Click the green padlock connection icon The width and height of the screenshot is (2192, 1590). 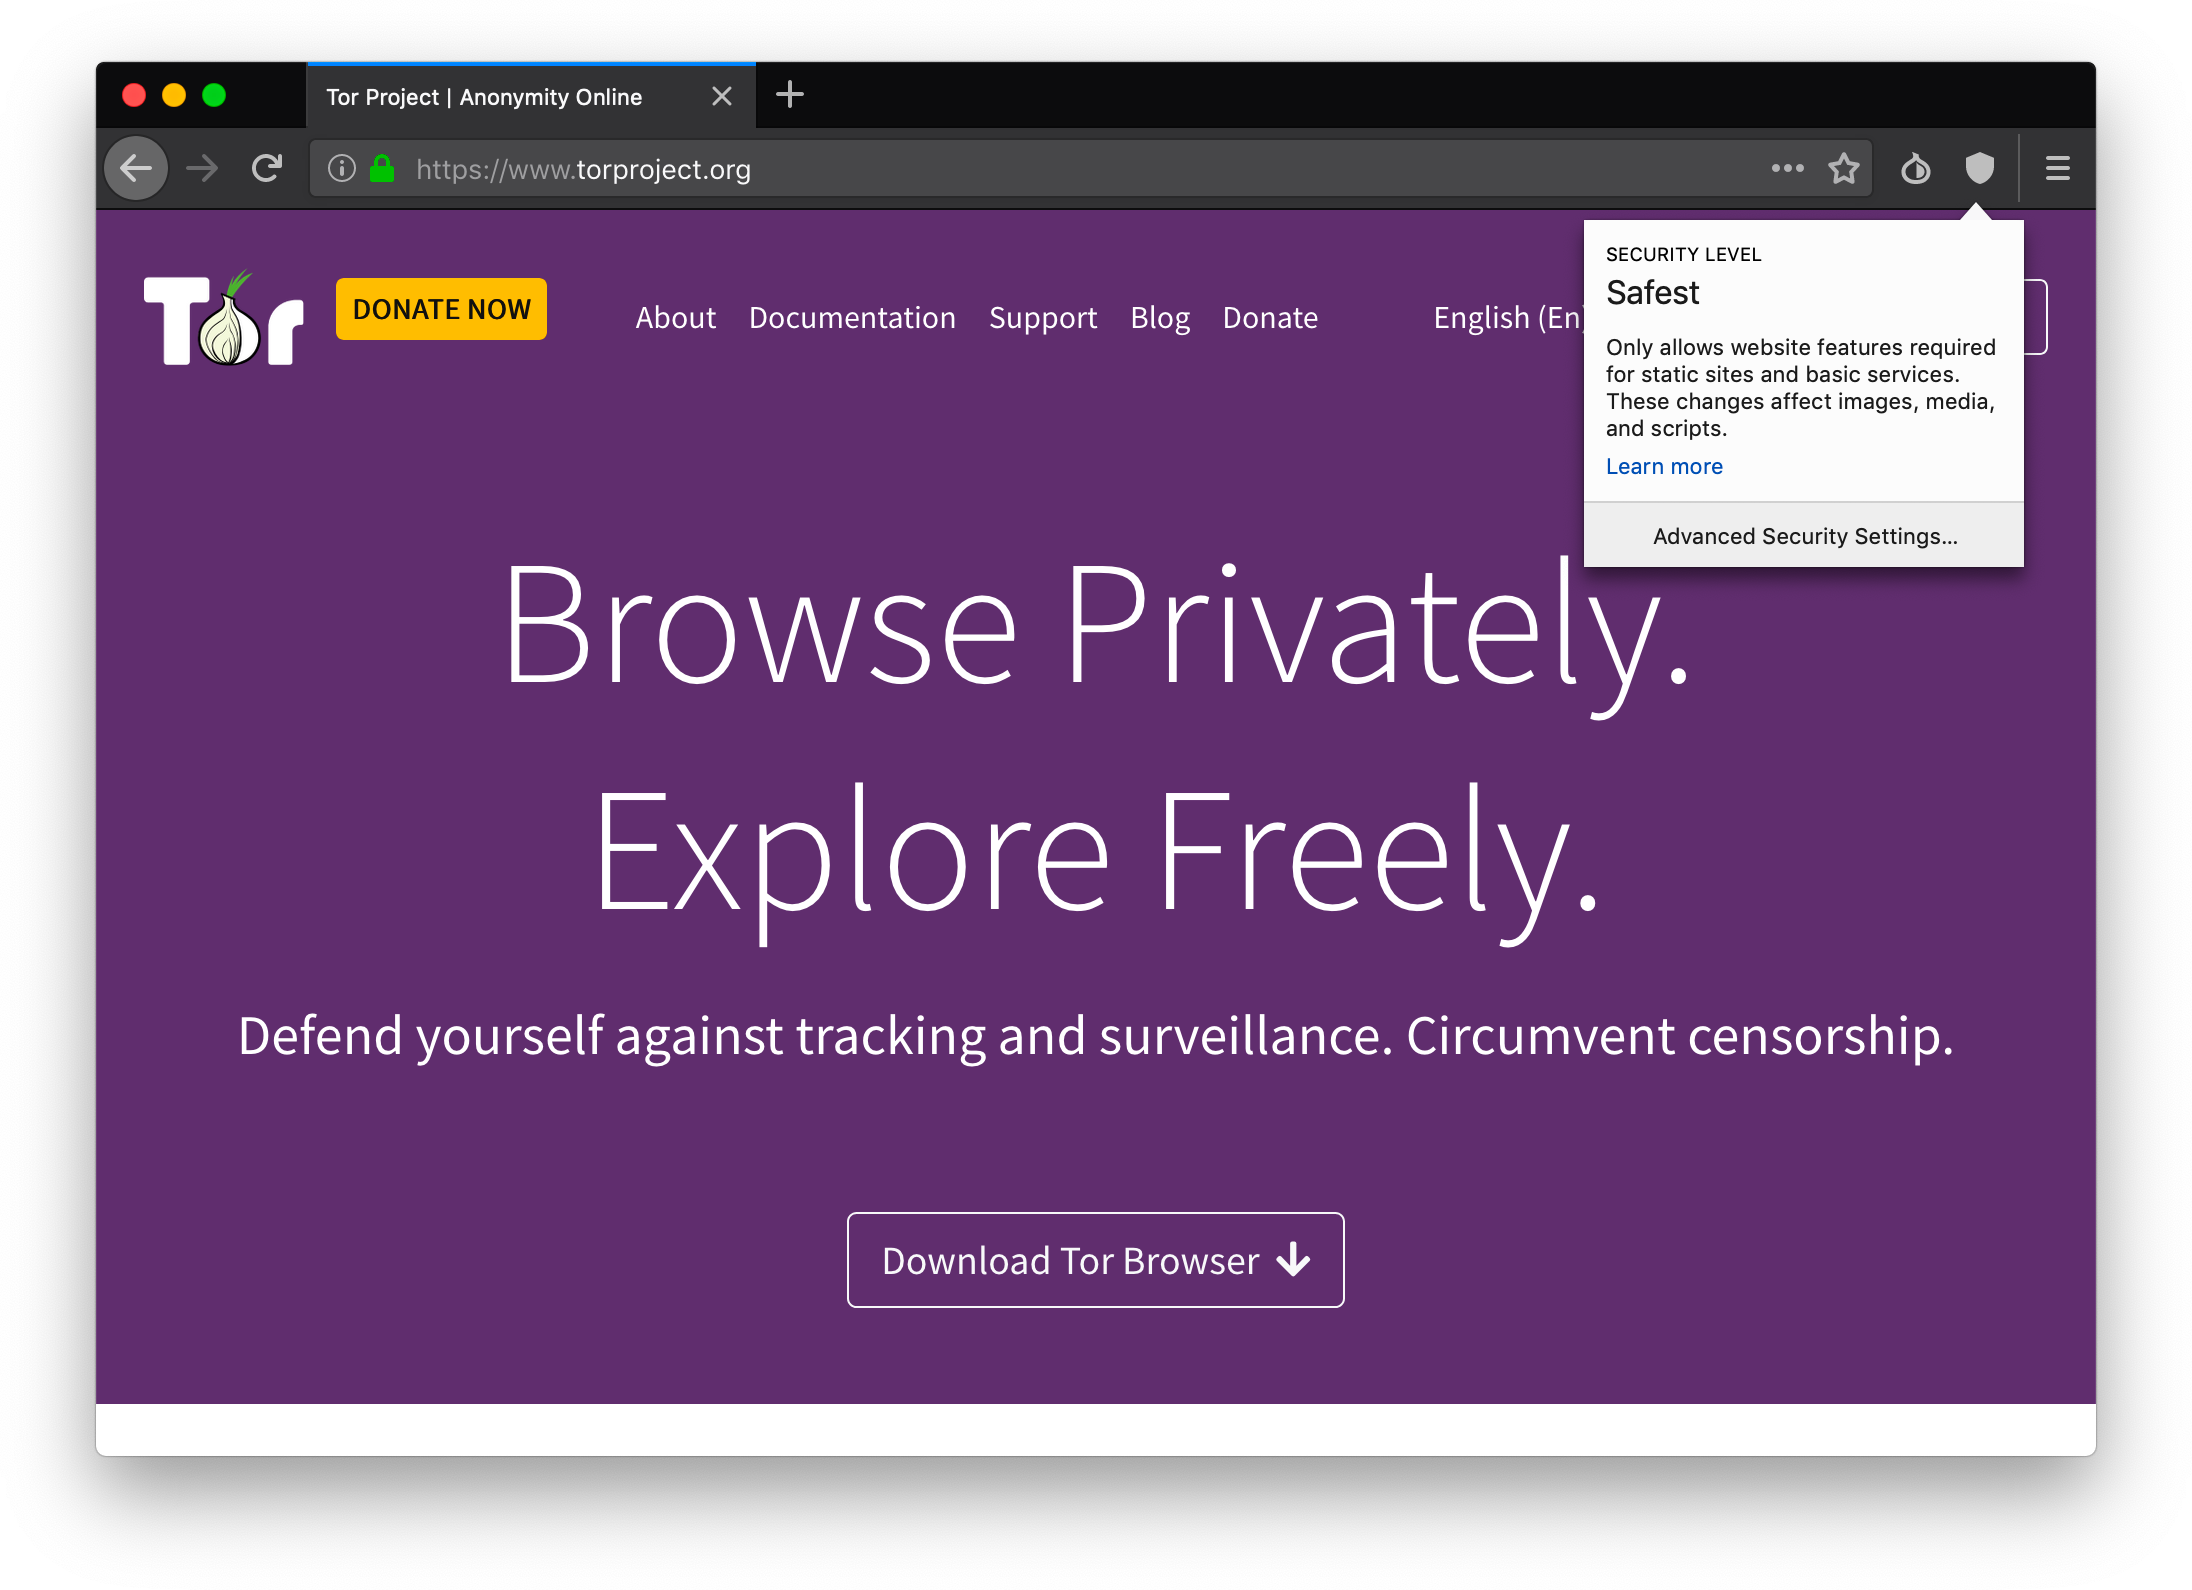[382, 168]
